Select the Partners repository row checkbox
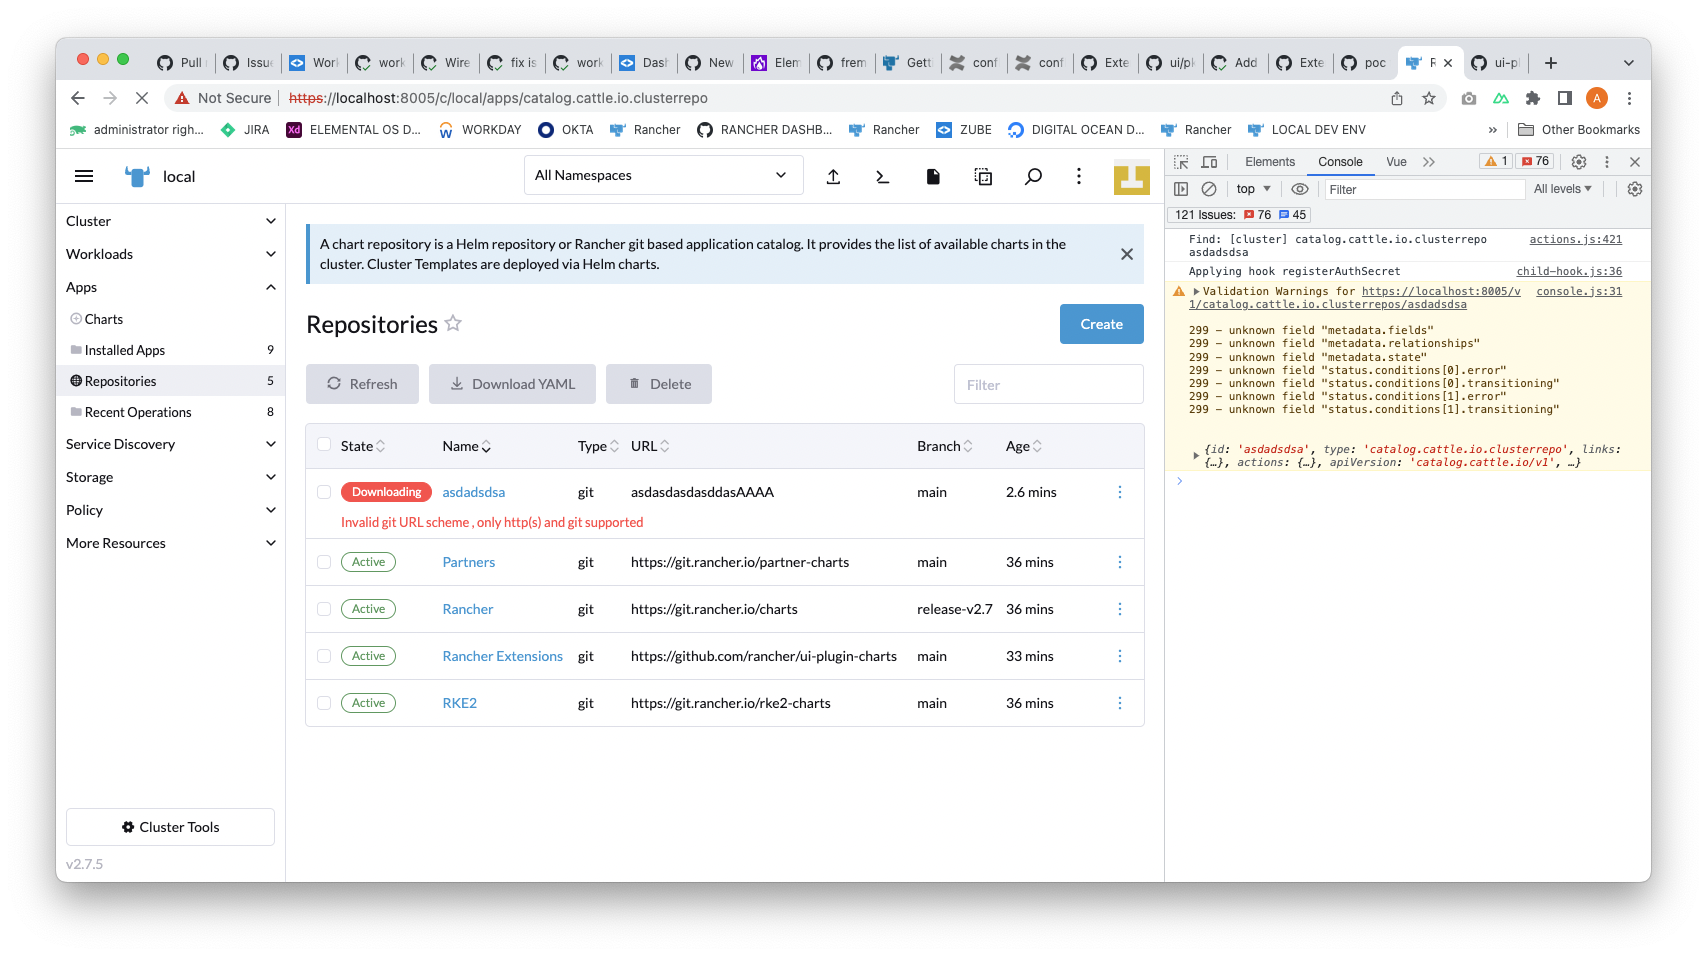This screenshot has height=956, width=1707. point(324,562)
